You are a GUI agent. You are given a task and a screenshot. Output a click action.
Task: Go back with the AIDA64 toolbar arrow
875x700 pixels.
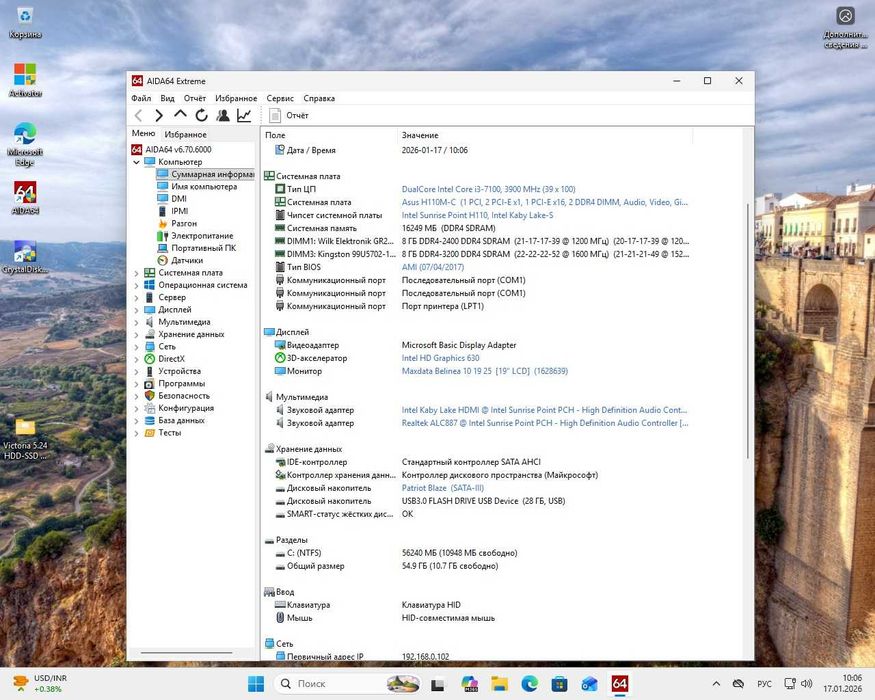138,116
